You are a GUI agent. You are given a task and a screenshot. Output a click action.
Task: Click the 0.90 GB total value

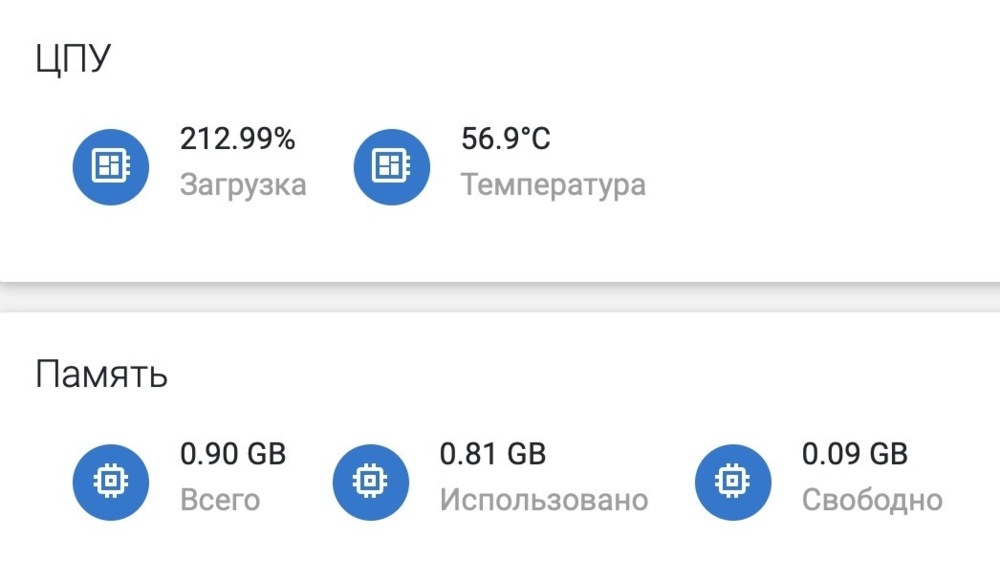coord(233,454)
